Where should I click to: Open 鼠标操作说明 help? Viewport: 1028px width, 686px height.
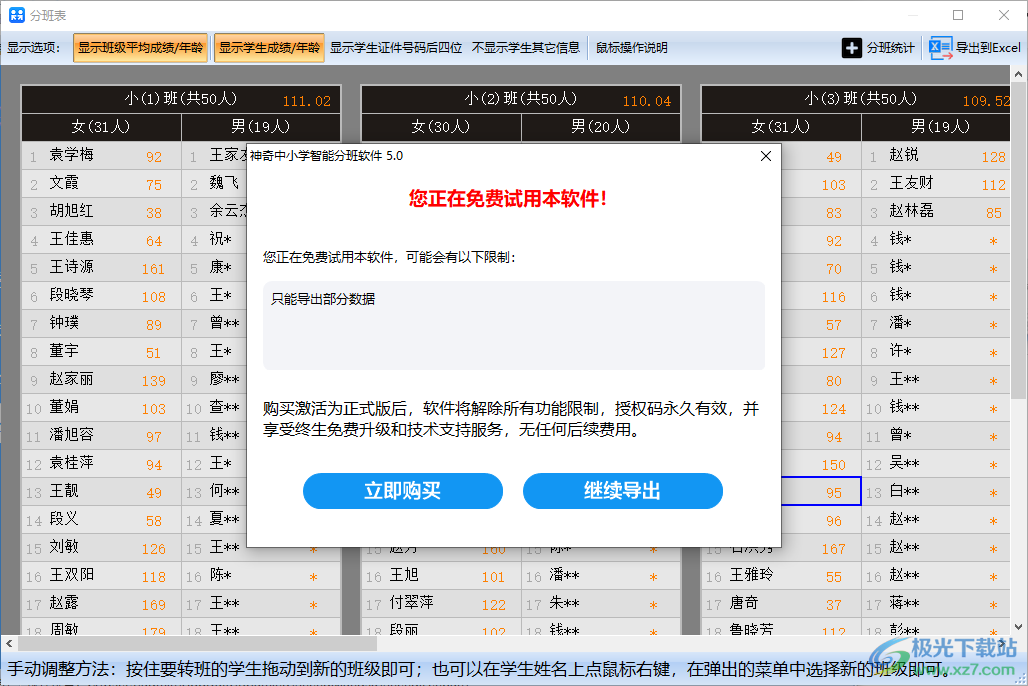coord(631,48)
